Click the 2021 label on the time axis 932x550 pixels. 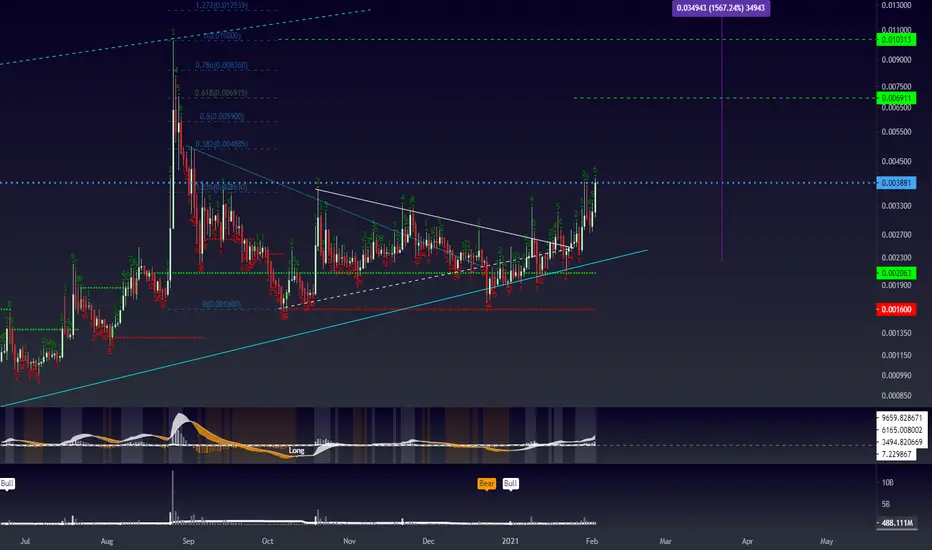[x=510, y=541]
